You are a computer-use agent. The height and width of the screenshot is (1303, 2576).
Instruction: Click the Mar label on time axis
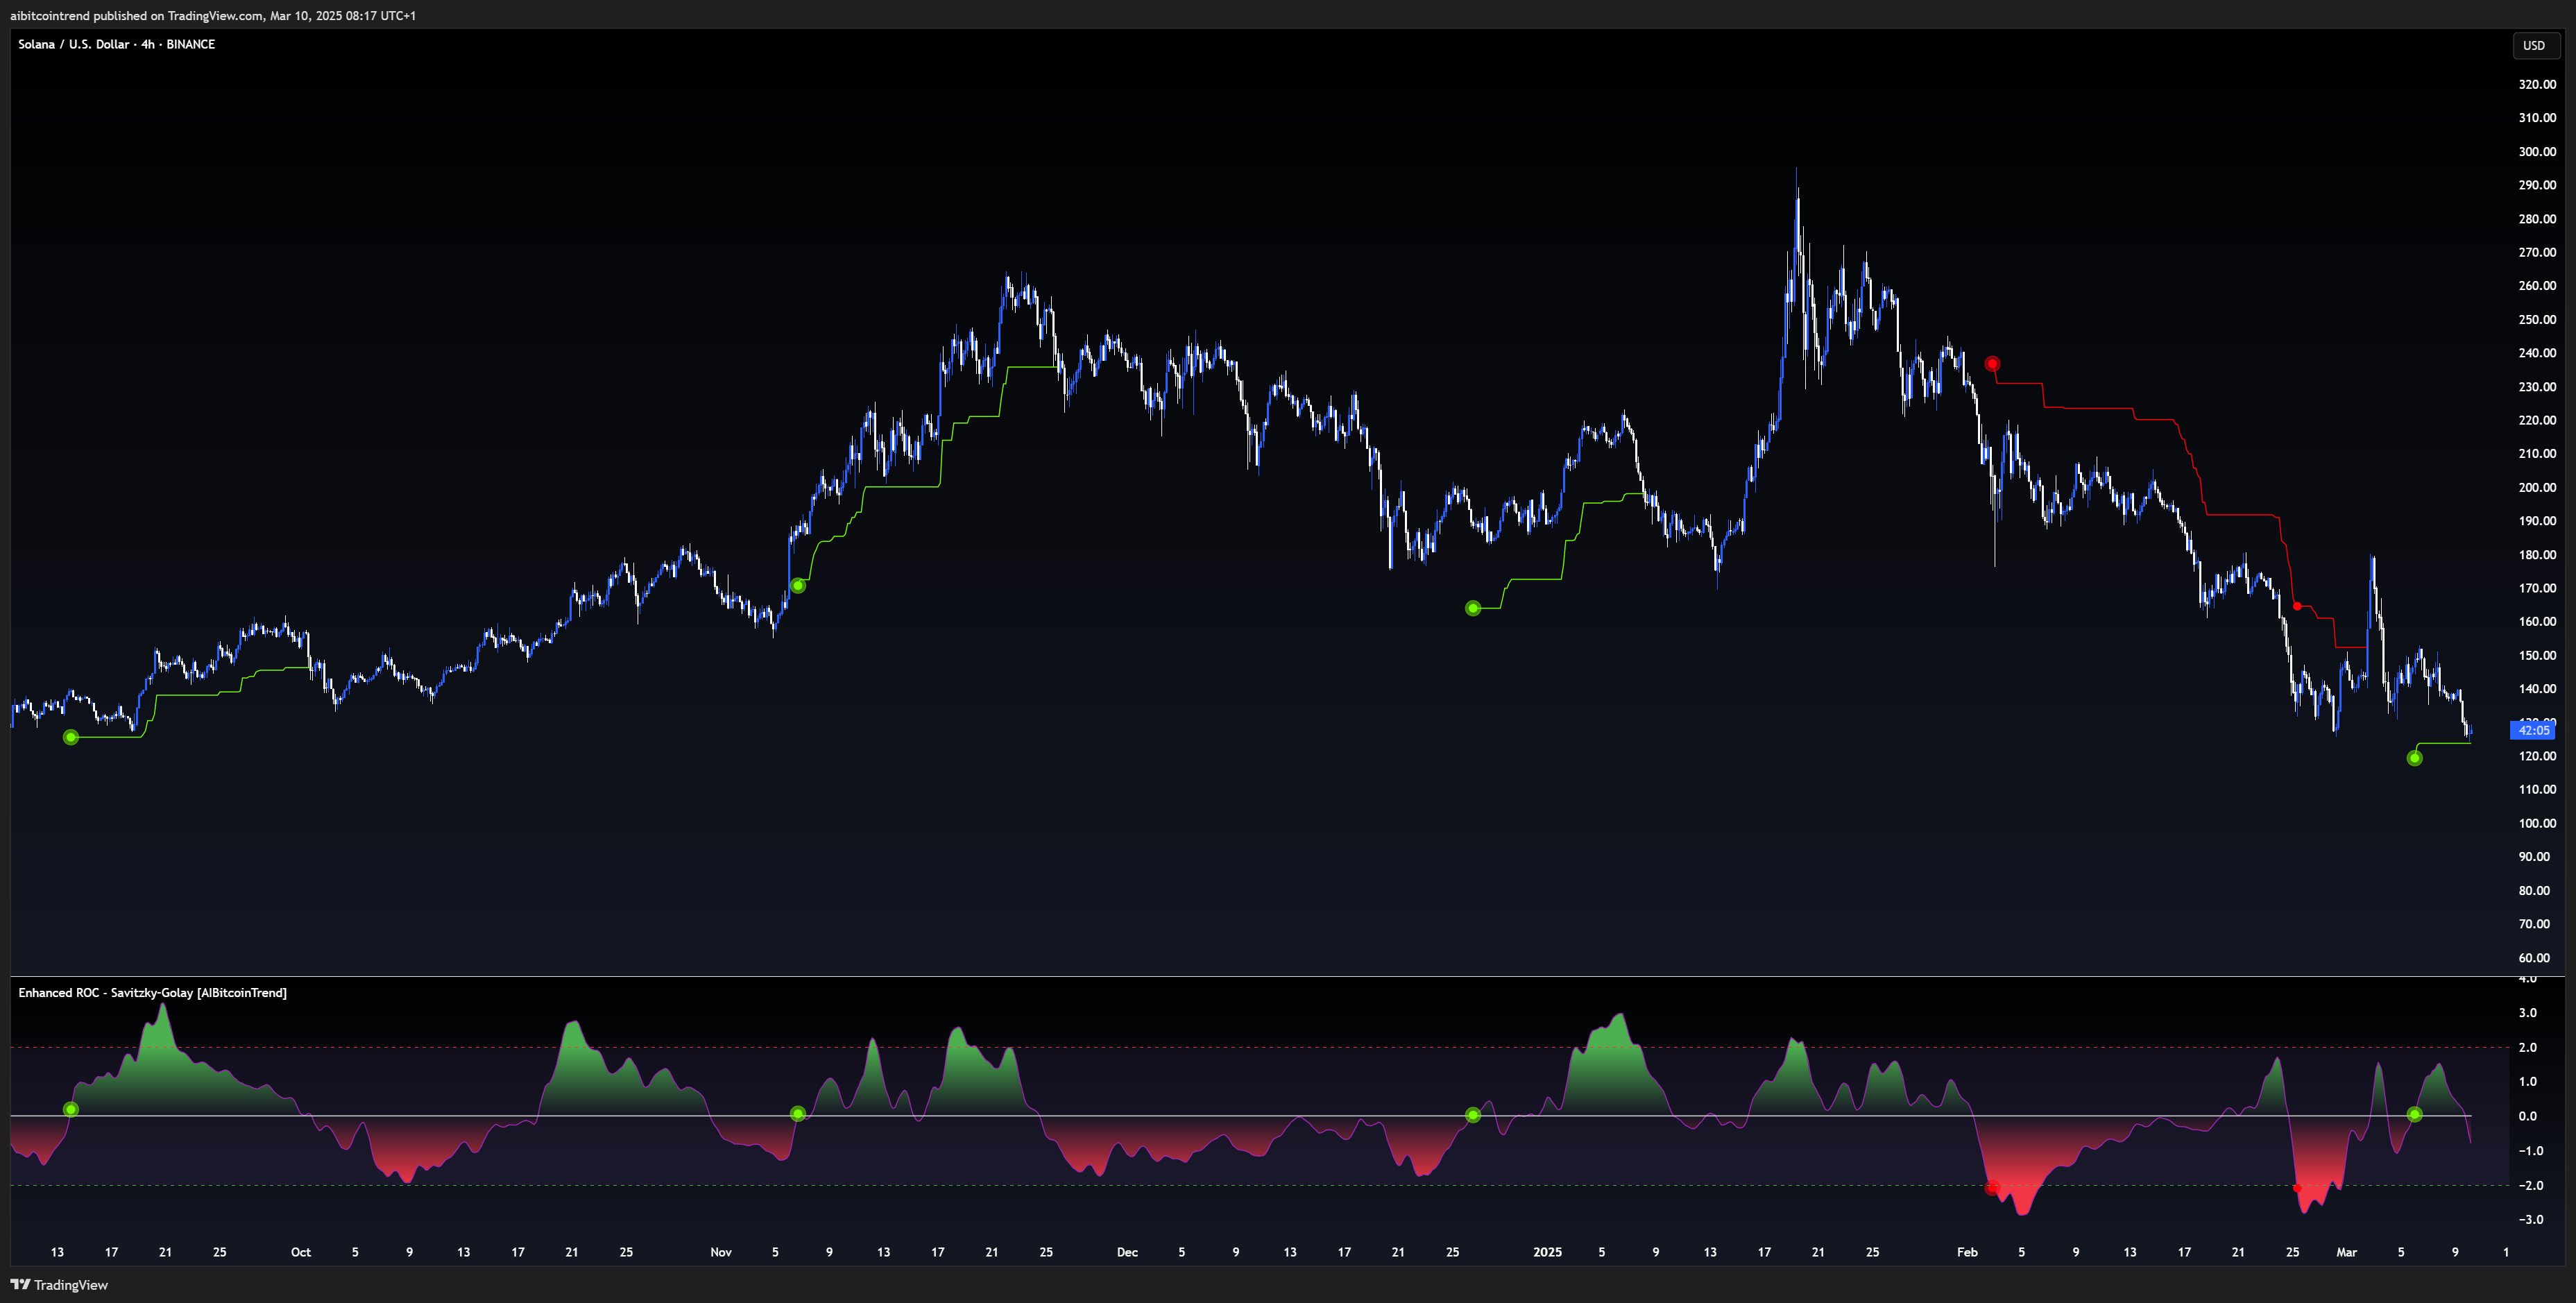[2346, 1252]
